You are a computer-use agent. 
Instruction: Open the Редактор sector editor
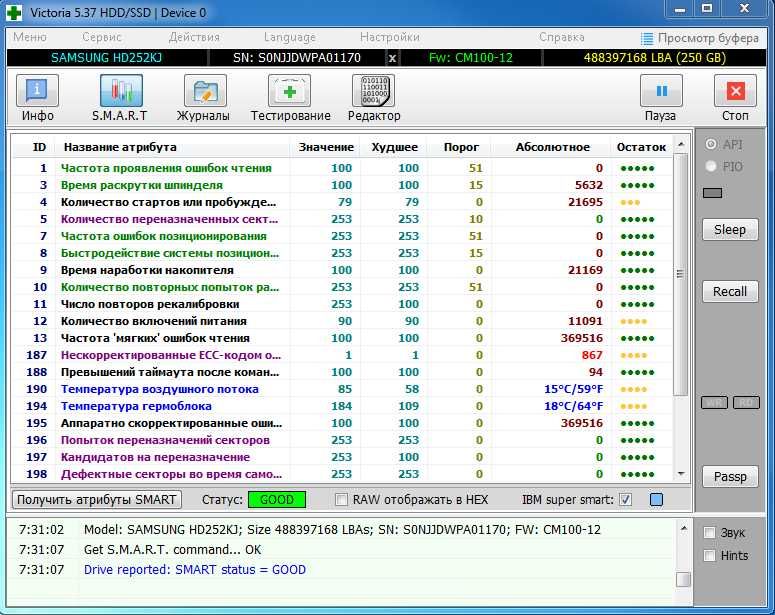[x=373, y=91]
